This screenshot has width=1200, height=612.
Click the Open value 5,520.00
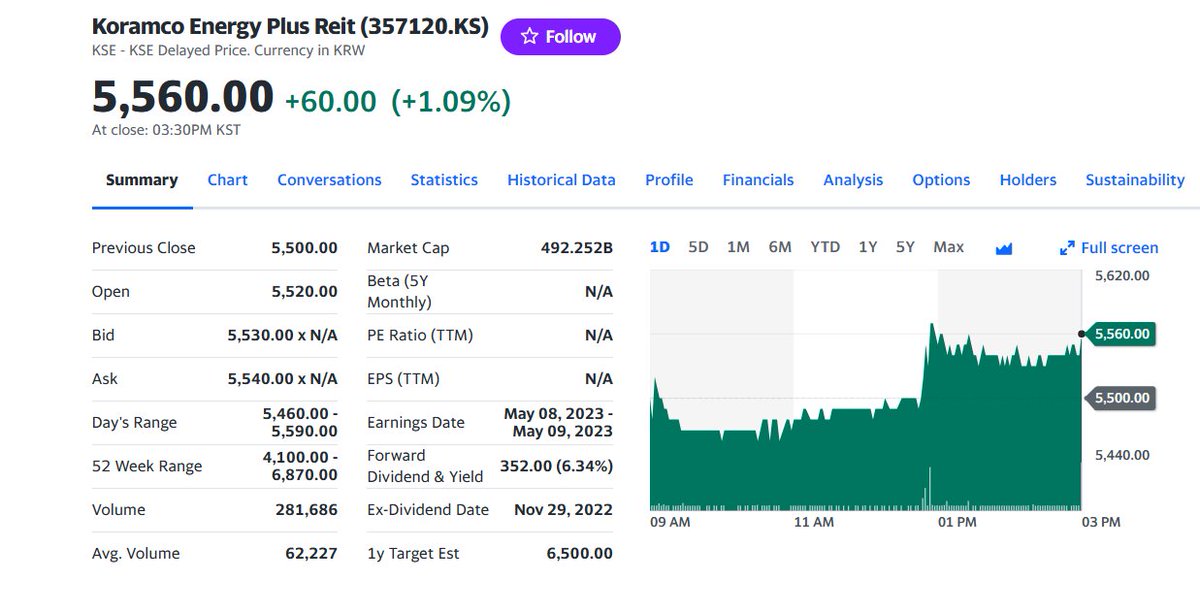coord(304,292)
